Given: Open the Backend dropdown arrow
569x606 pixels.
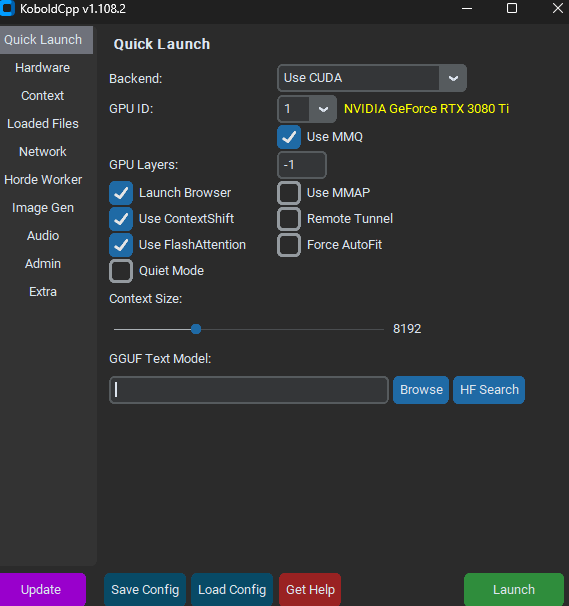Looking at the screenshot, I should (x=453, y=78).
